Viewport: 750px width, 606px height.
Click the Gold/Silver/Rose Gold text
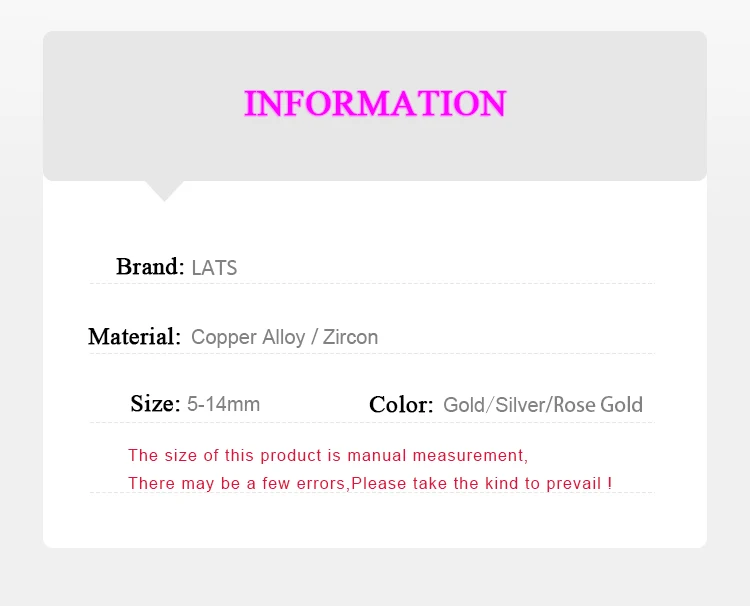pyautogui.click(x=543, y=405)
